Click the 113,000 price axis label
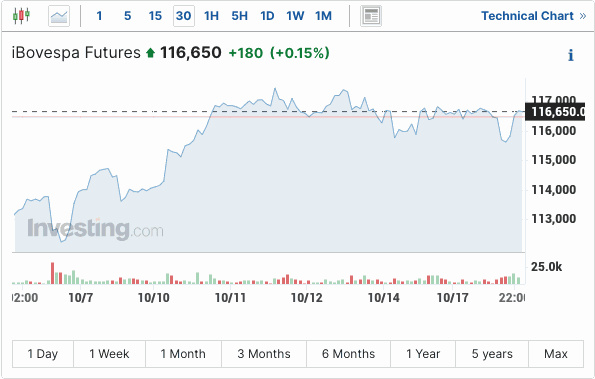595x379 pixels. pyautogui.click(x=554, y=219)
